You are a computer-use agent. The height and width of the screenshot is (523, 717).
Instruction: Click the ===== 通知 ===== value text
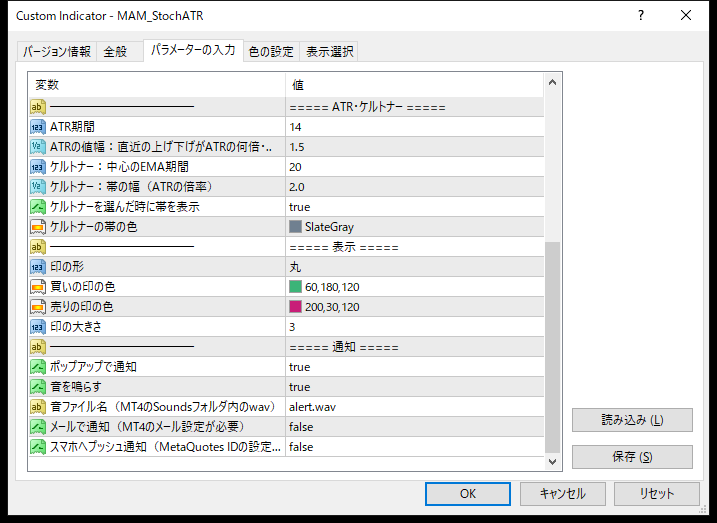tap(344, 347)
